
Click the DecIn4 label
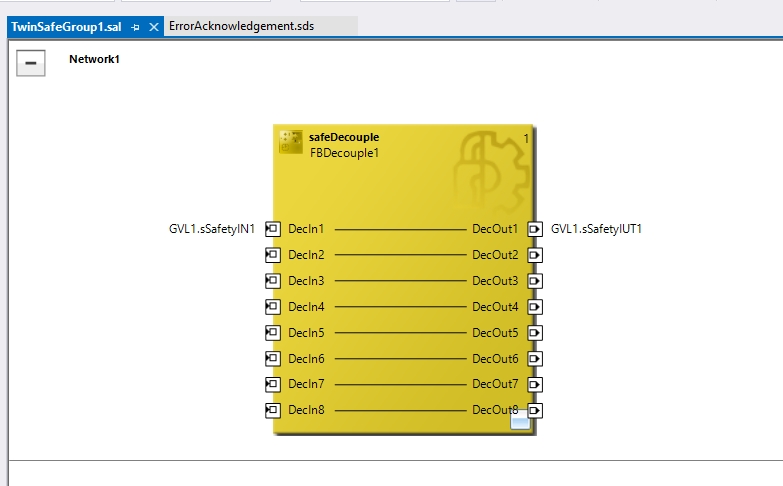pos(306,307)
